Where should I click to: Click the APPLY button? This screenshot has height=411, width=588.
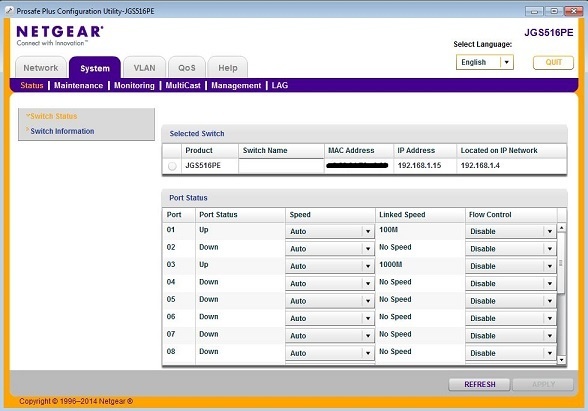[x=543, y=384]
